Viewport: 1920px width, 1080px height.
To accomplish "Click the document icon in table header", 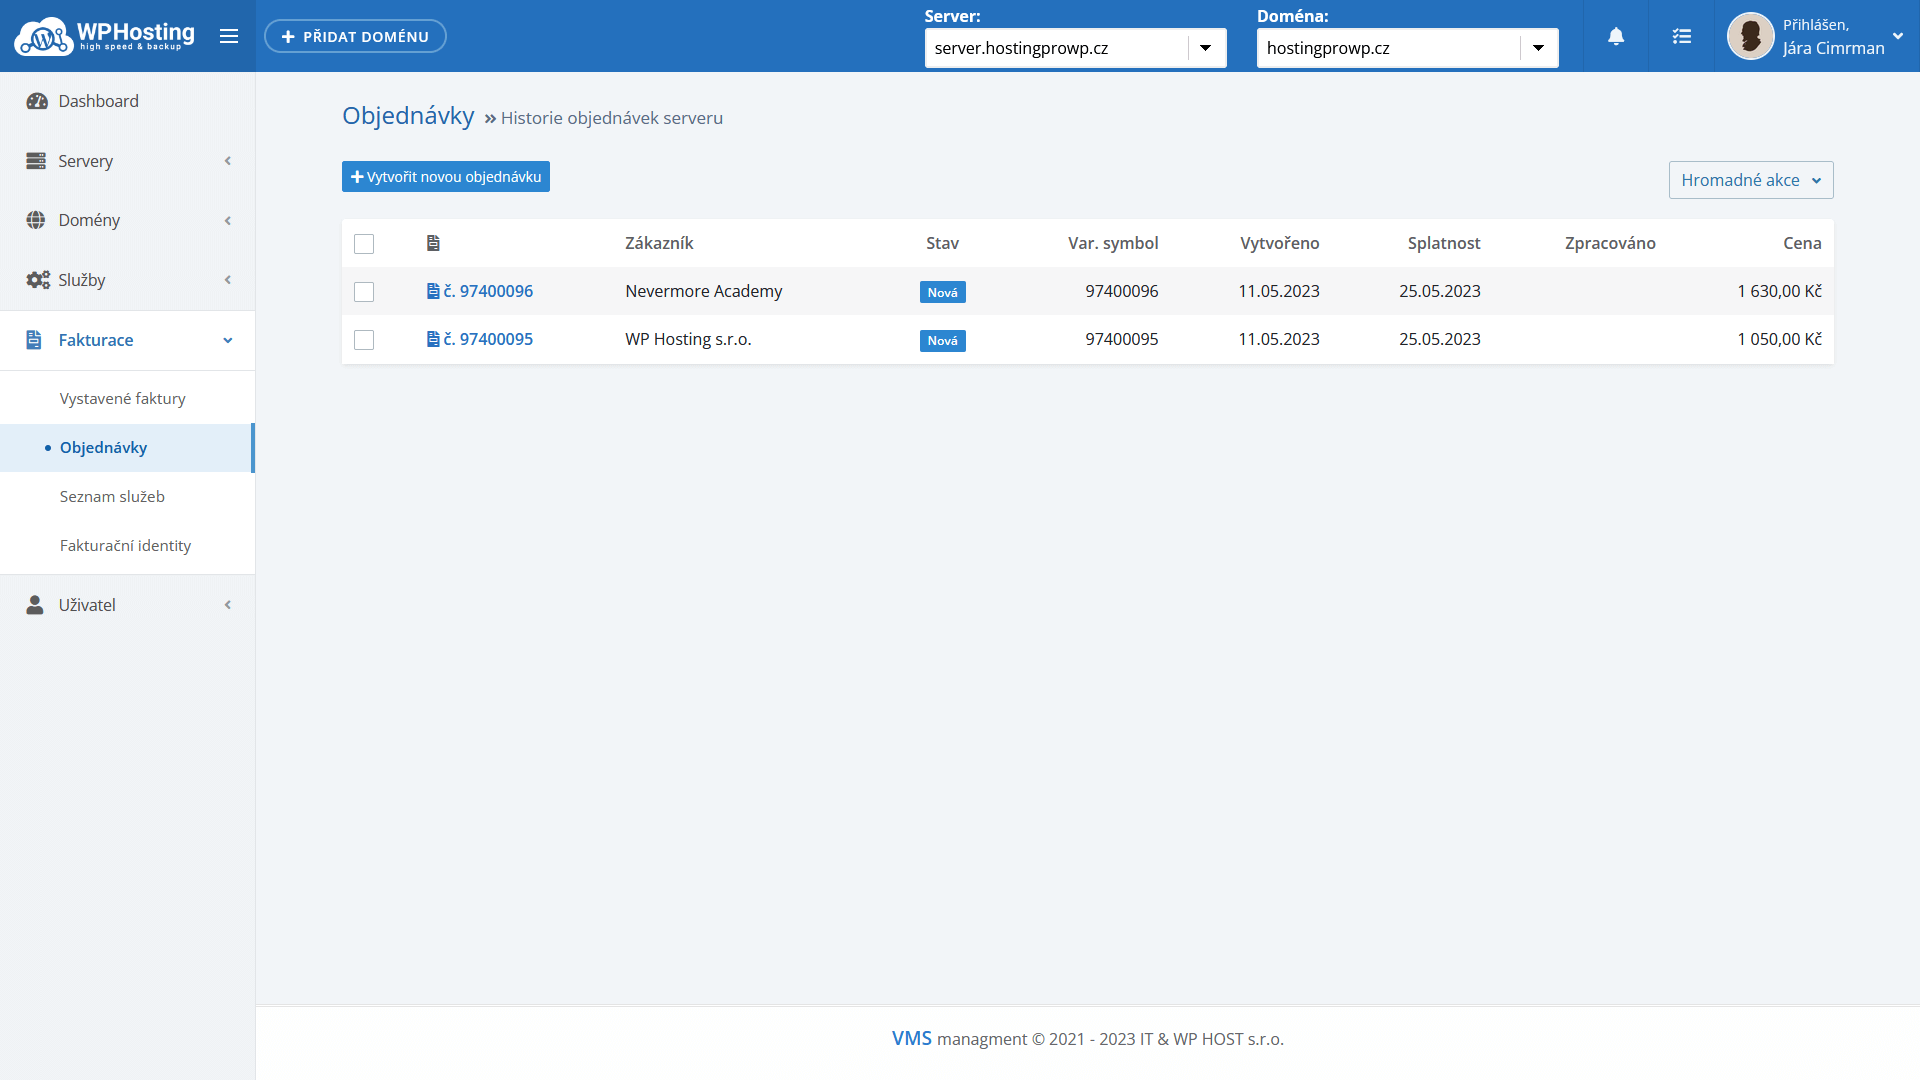I will click(x=433, y=243).
